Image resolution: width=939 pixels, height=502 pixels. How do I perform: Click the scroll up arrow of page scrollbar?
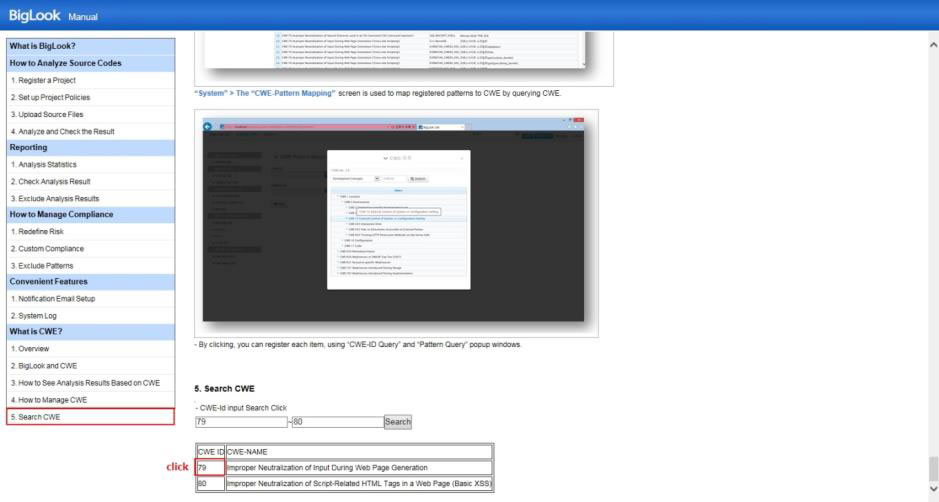(x=933, y=45)
